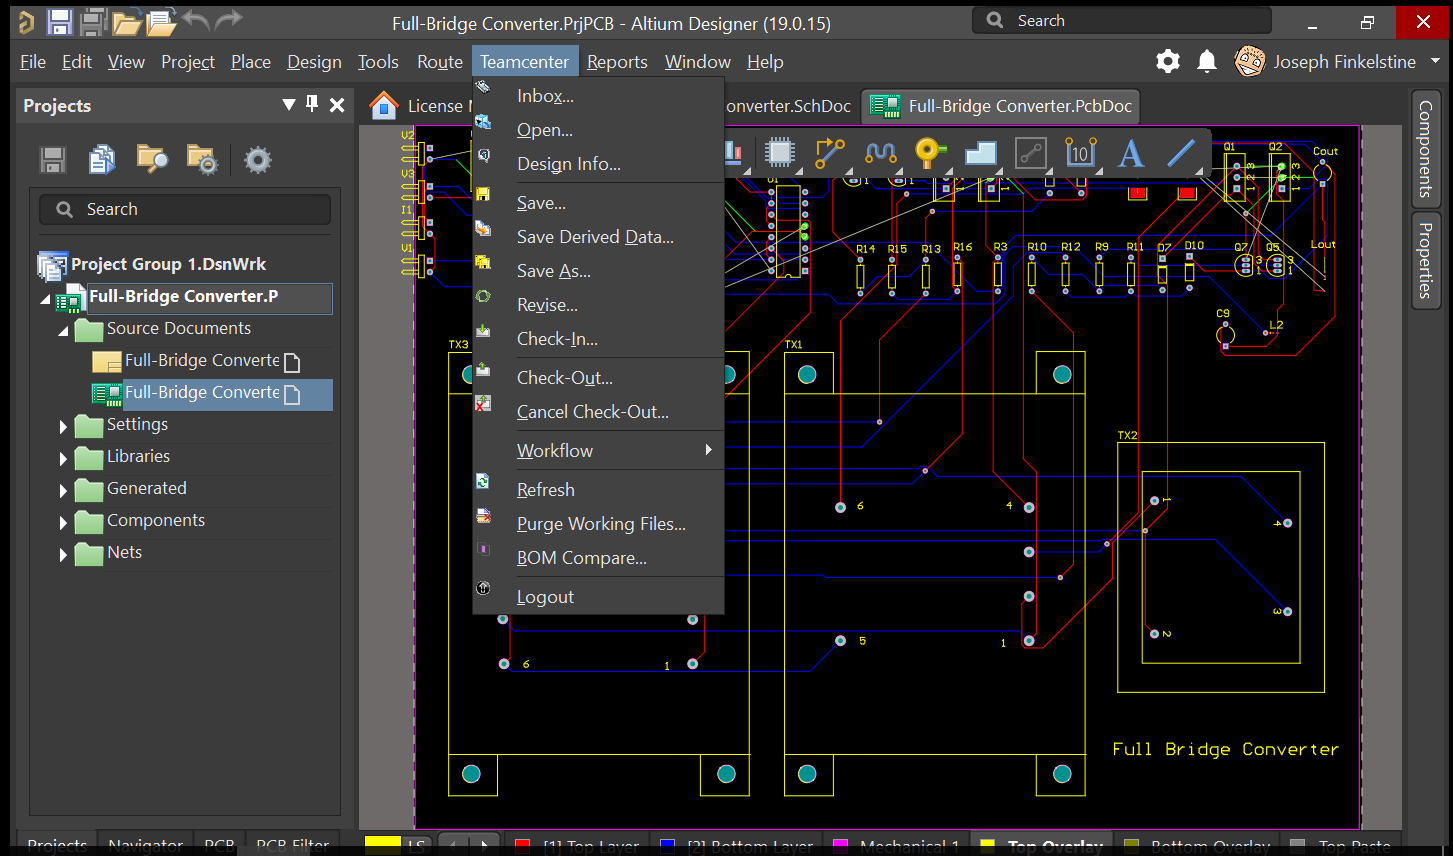Choose Purge Working Files...
Image resolution: width=1453 pixels, height=856 pixels.
coord(598,524)
